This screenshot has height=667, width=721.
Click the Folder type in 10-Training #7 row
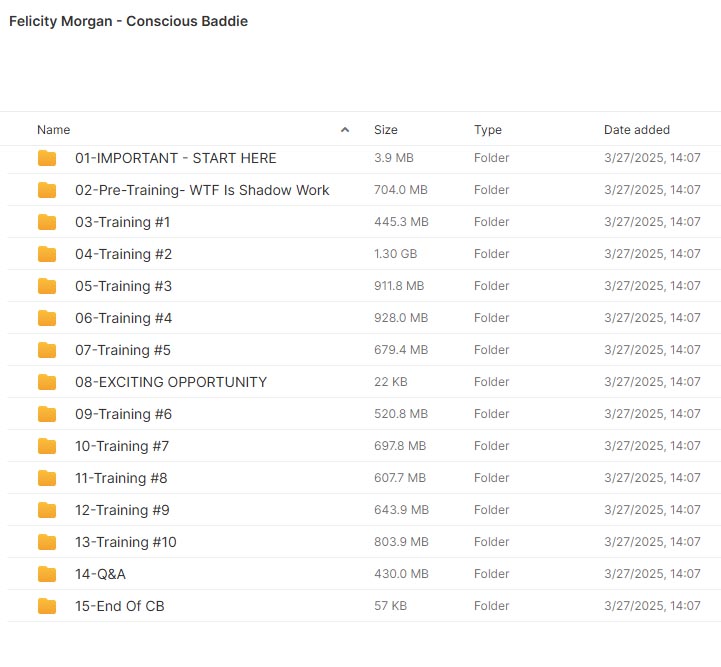[492, 445]
